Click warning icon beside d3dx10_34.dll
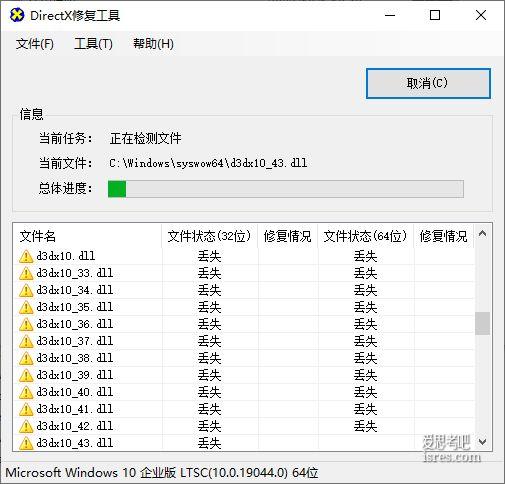505x484 pixels. pyautogui.click(x=26, y=290)
